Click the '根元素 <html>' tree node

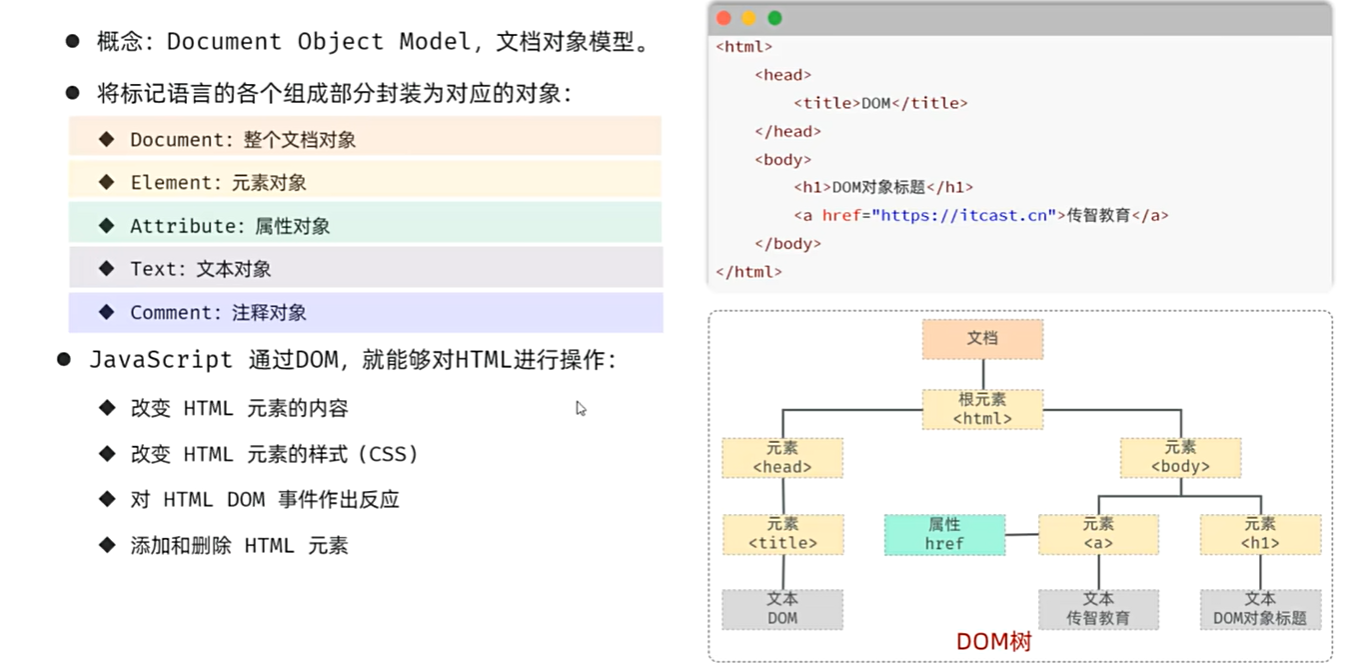(982, 409)
